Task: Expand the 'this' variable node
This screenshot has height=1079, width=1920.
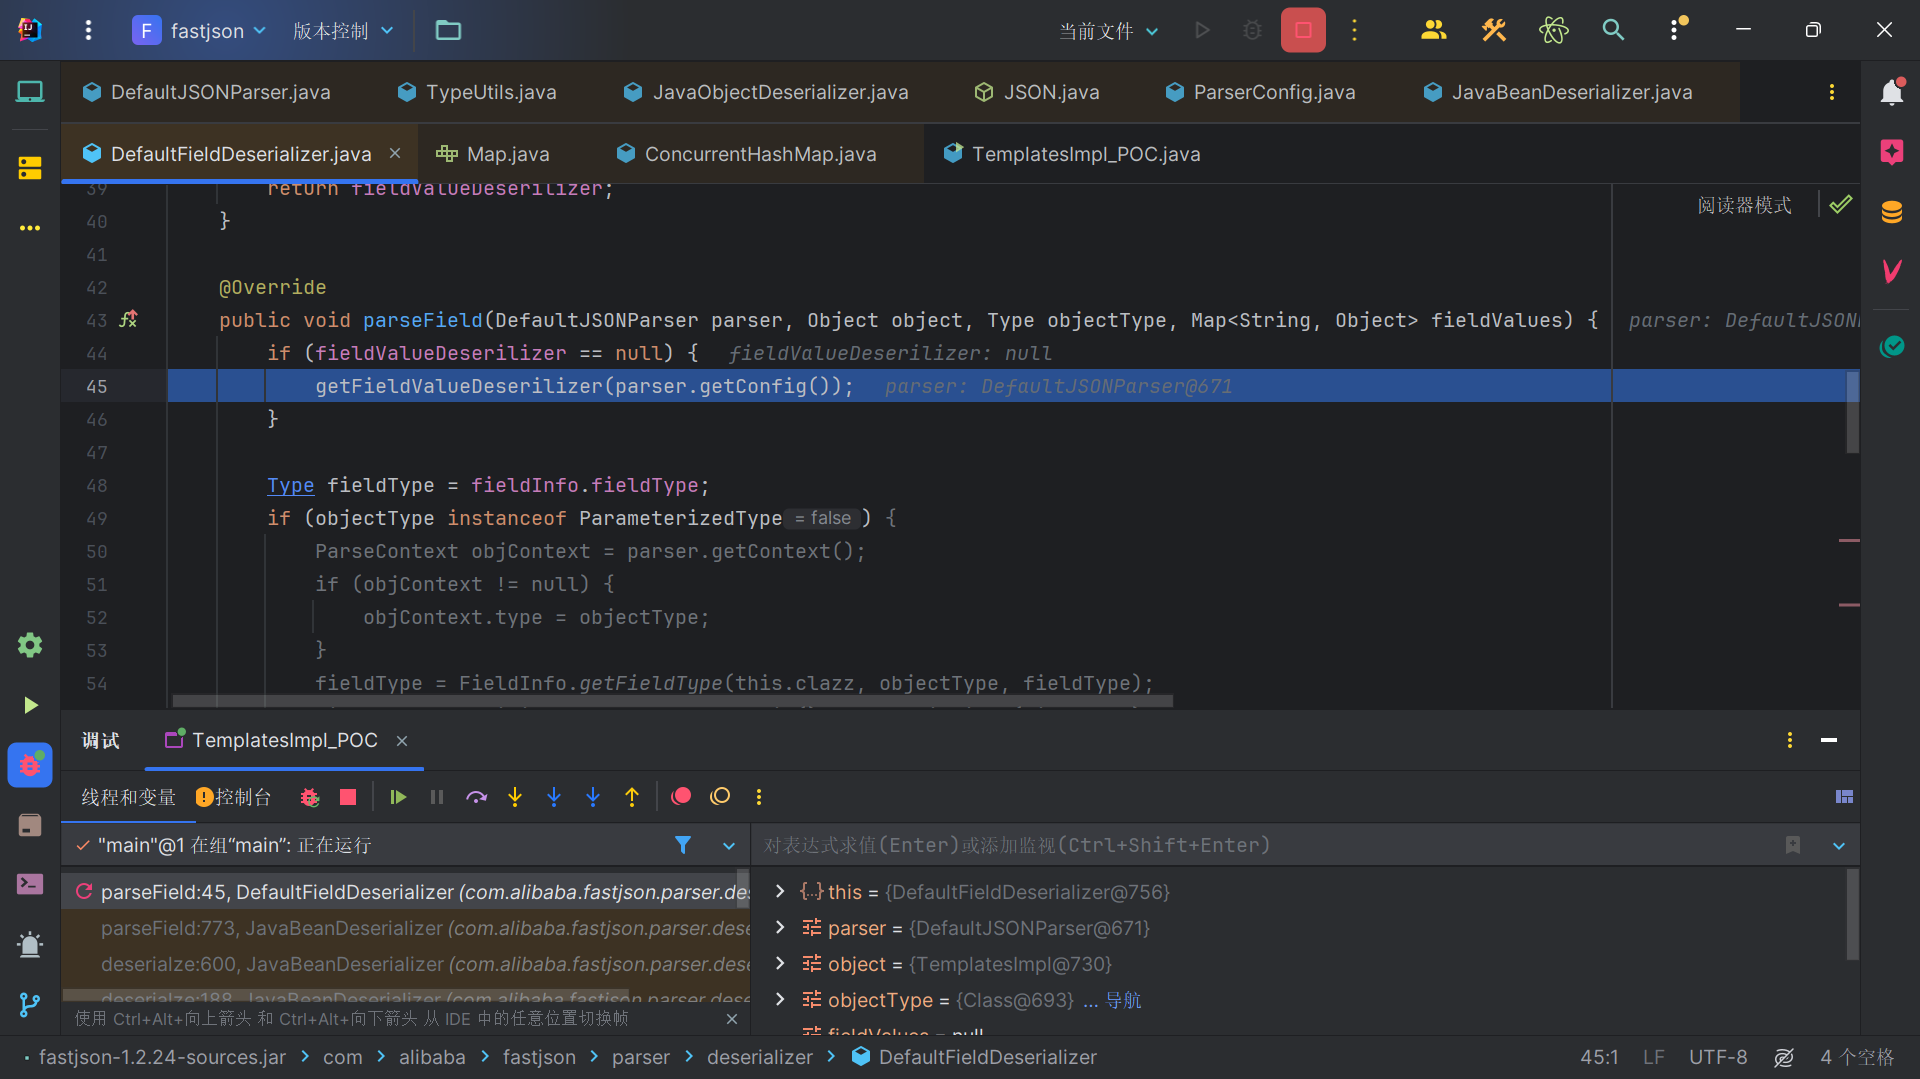Action: 780,891
